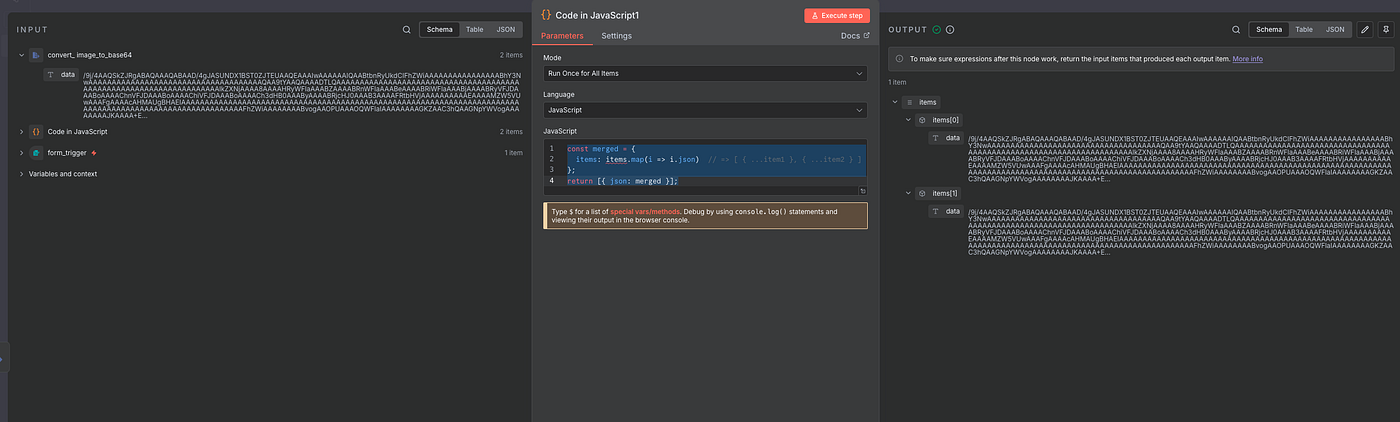
Task: Click the green success checkmark beside OUTPUT
Action: 936,30
